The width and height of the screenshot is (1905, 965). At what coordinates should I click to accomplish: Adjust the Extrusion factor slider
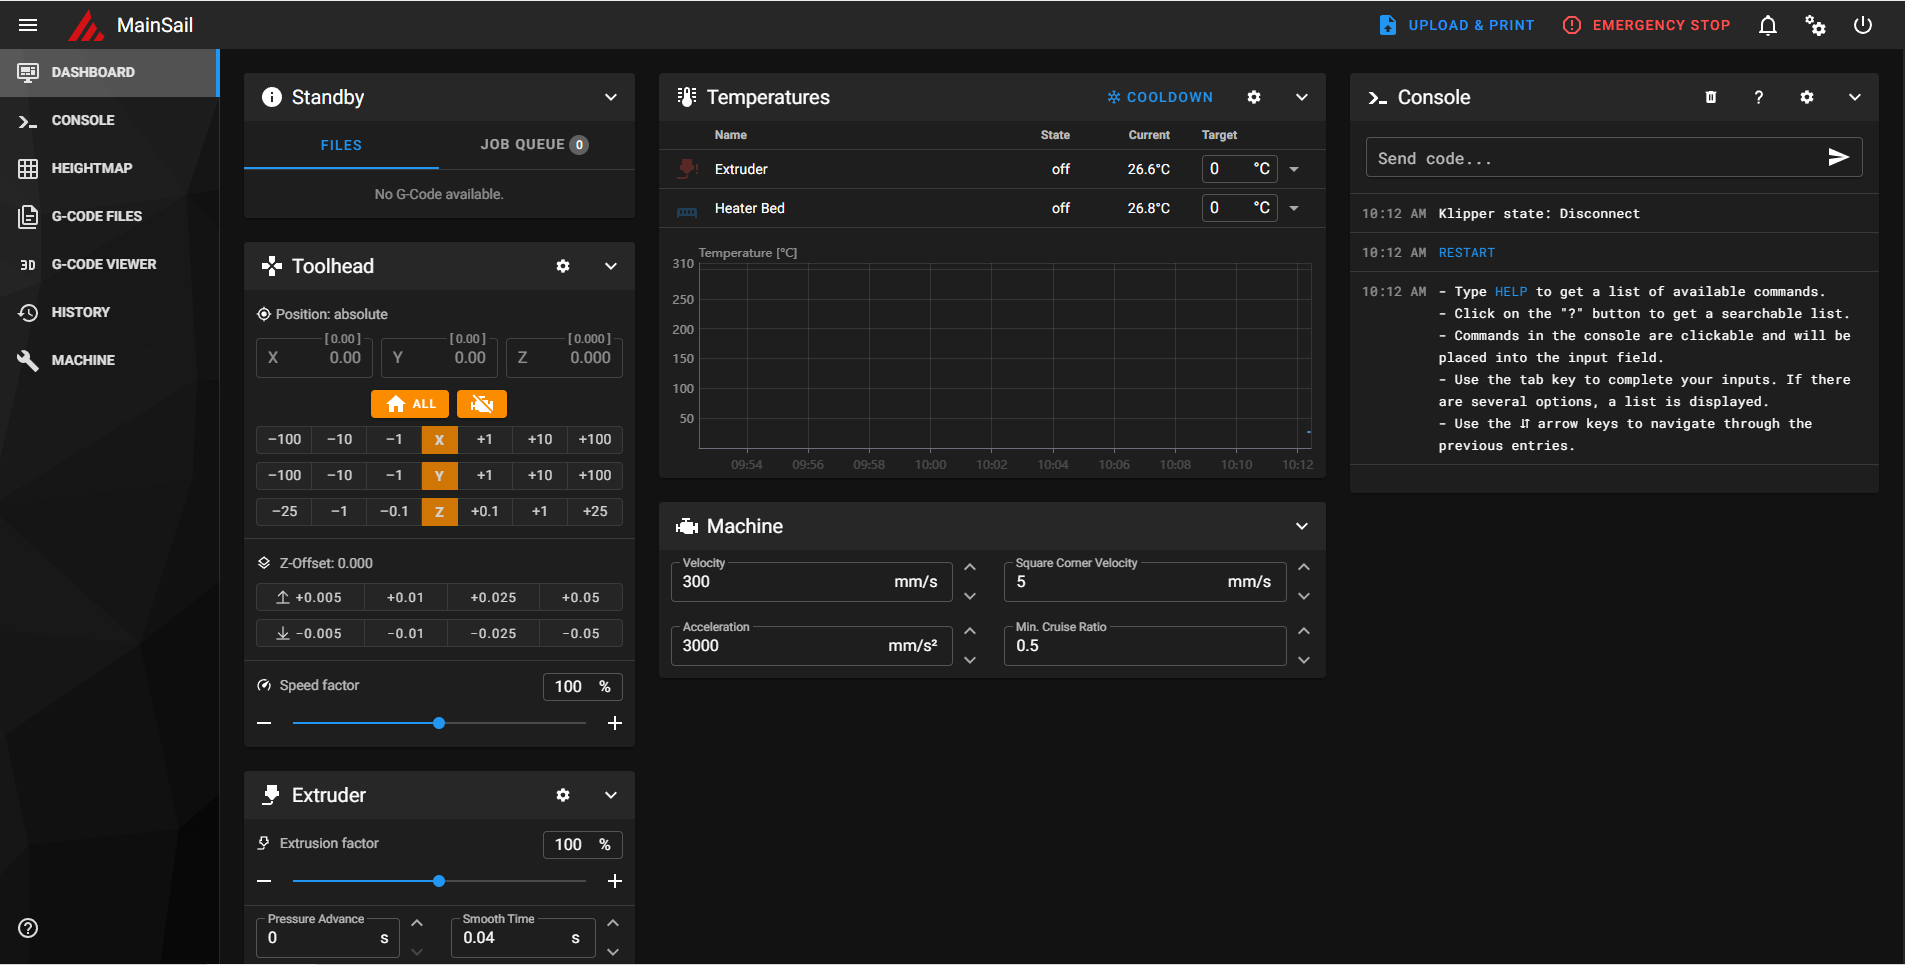pos(439,881)
